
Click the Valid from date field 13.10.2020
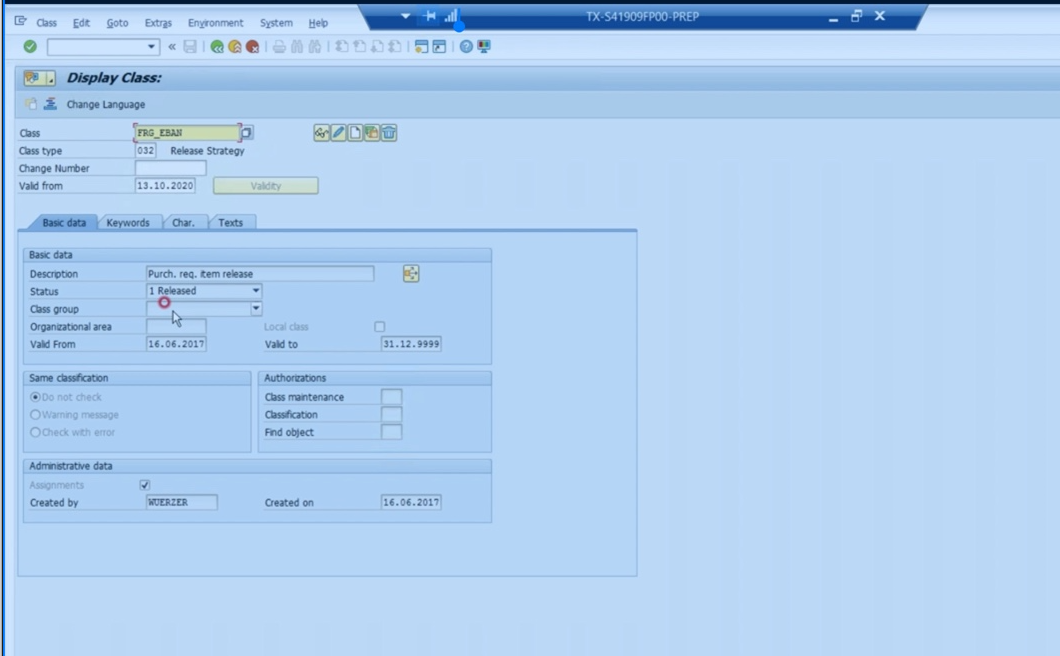pos(165,185)
